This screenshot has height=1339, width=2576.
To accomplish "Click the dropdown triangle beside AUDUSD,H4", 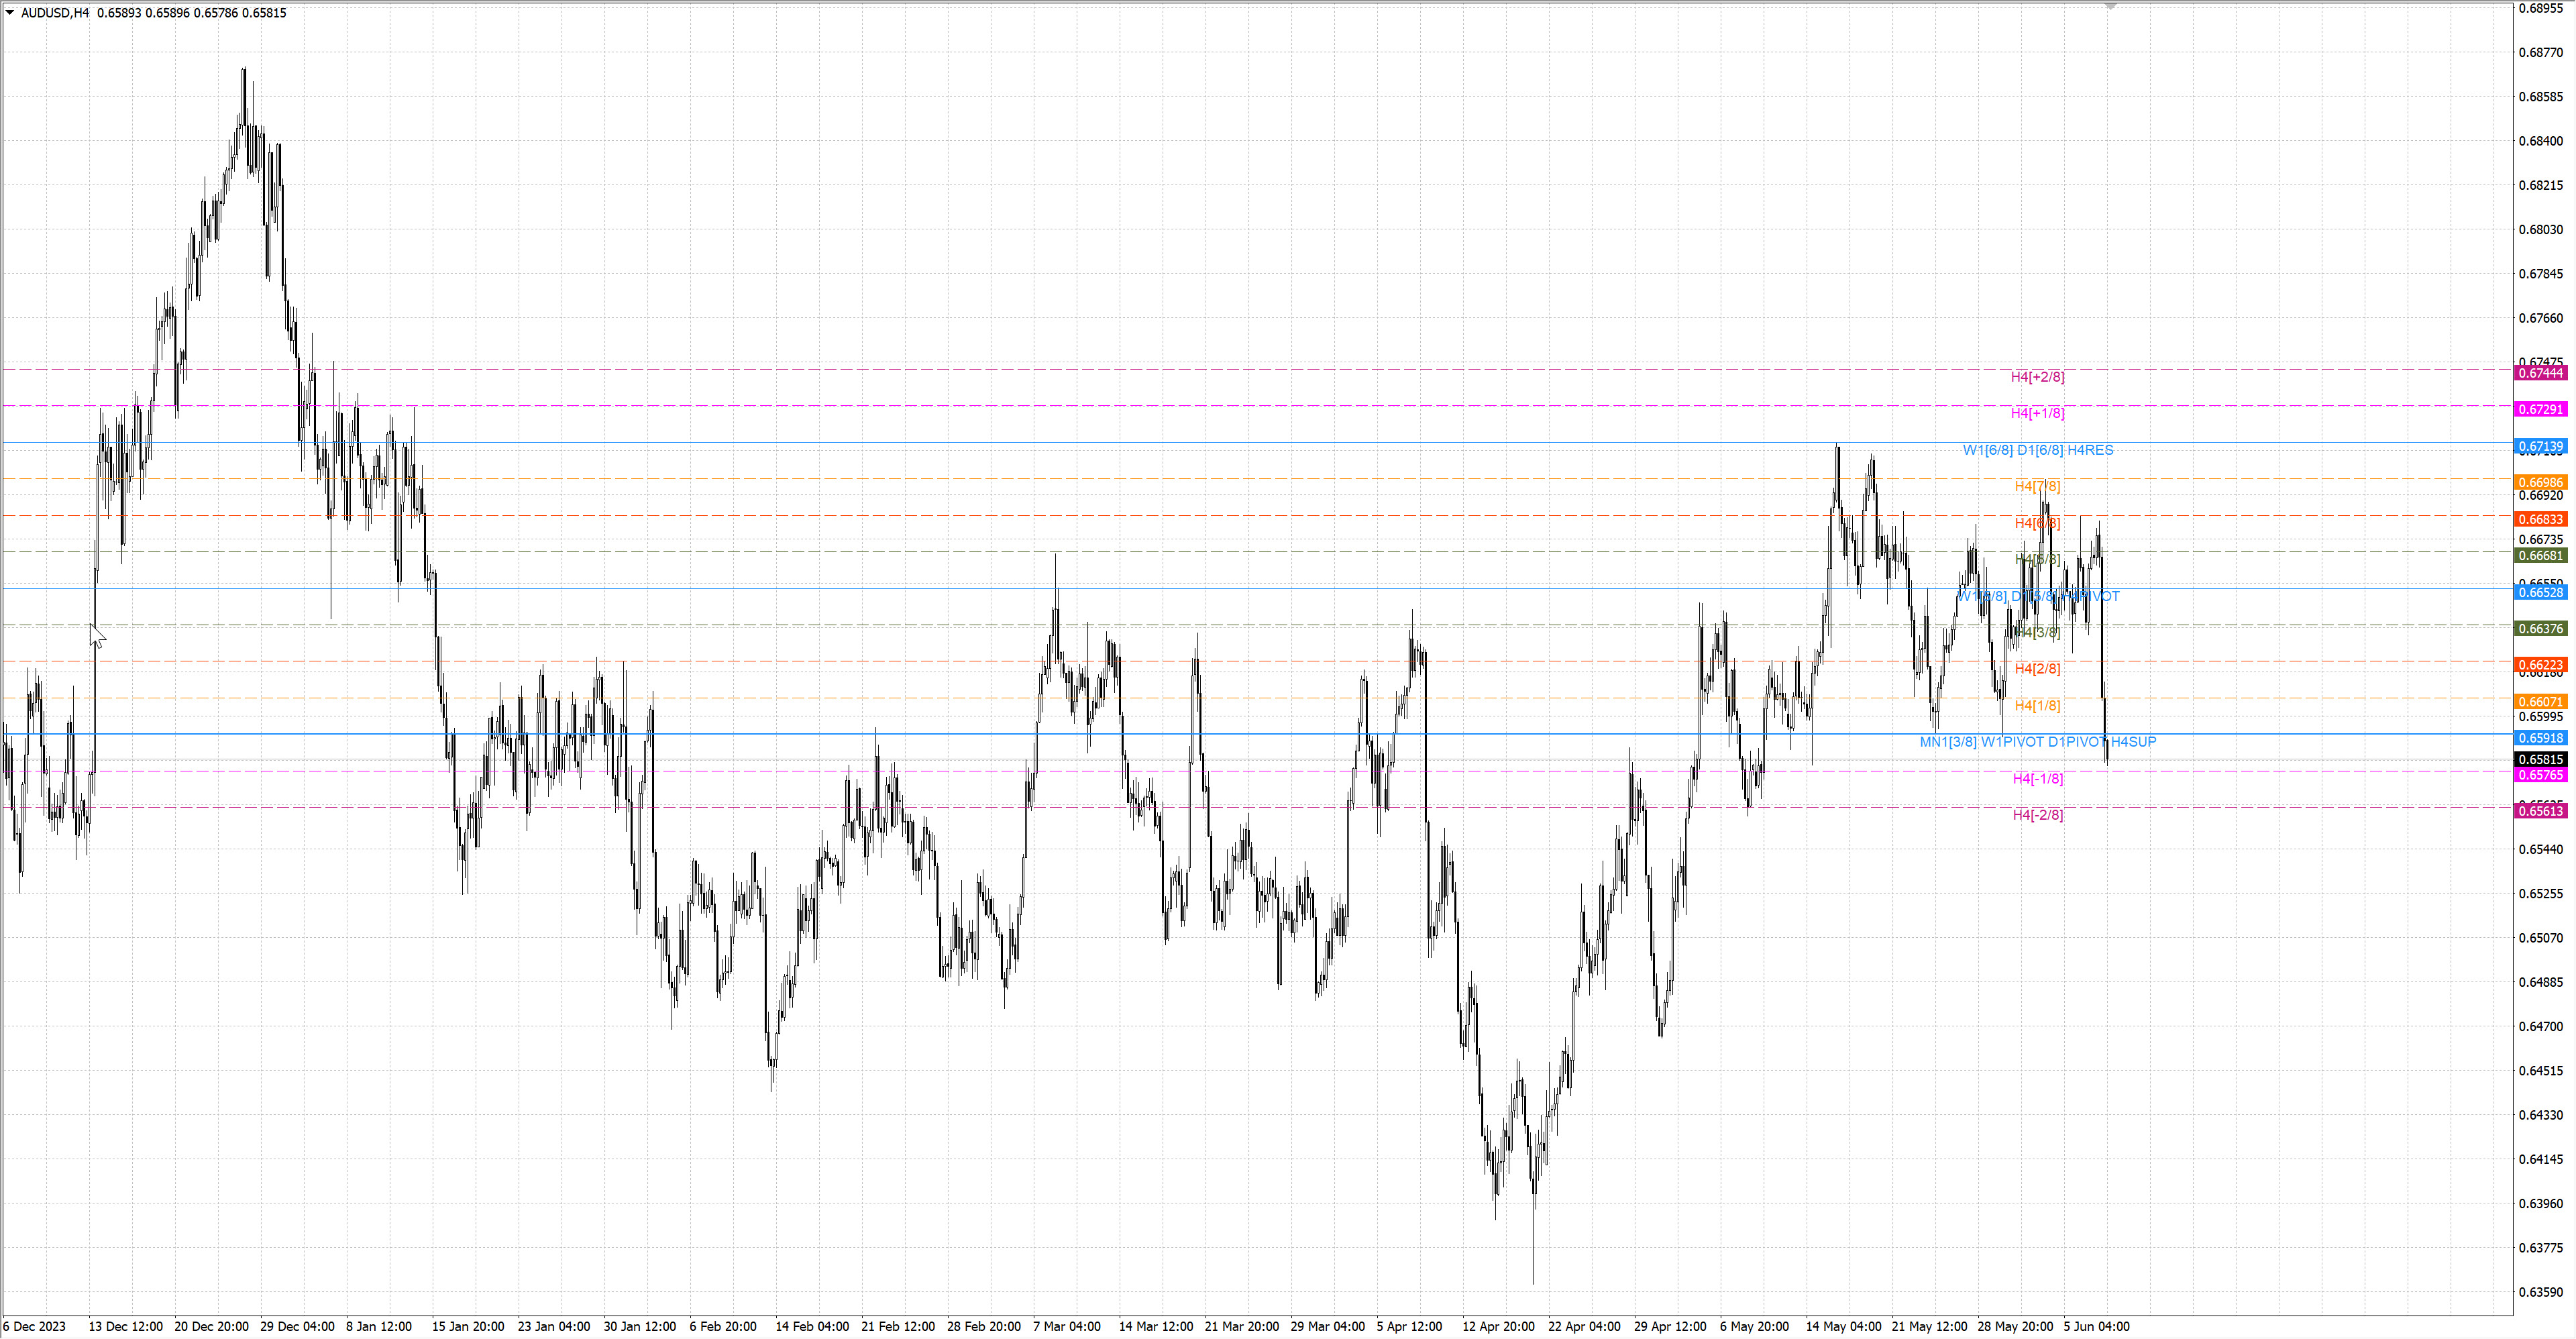I will (x=10, y=13).
